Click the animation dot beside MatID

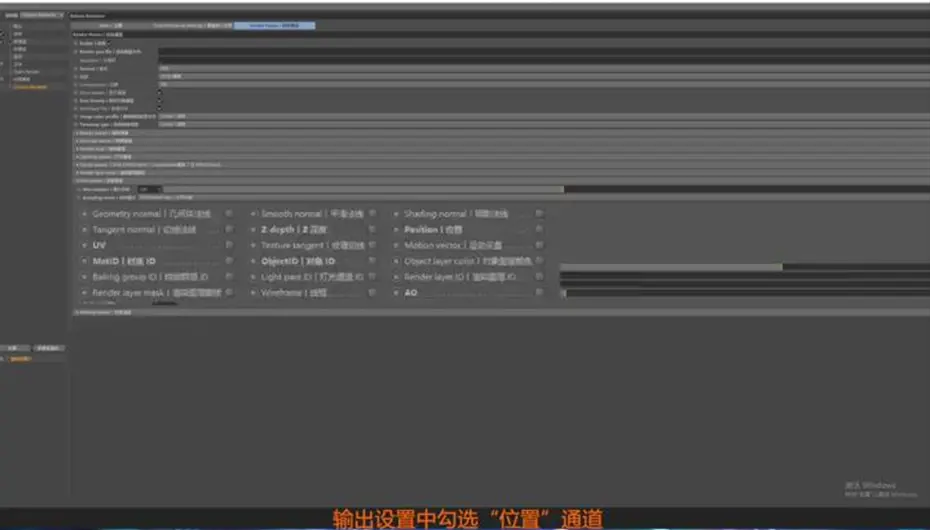(85, 261)
